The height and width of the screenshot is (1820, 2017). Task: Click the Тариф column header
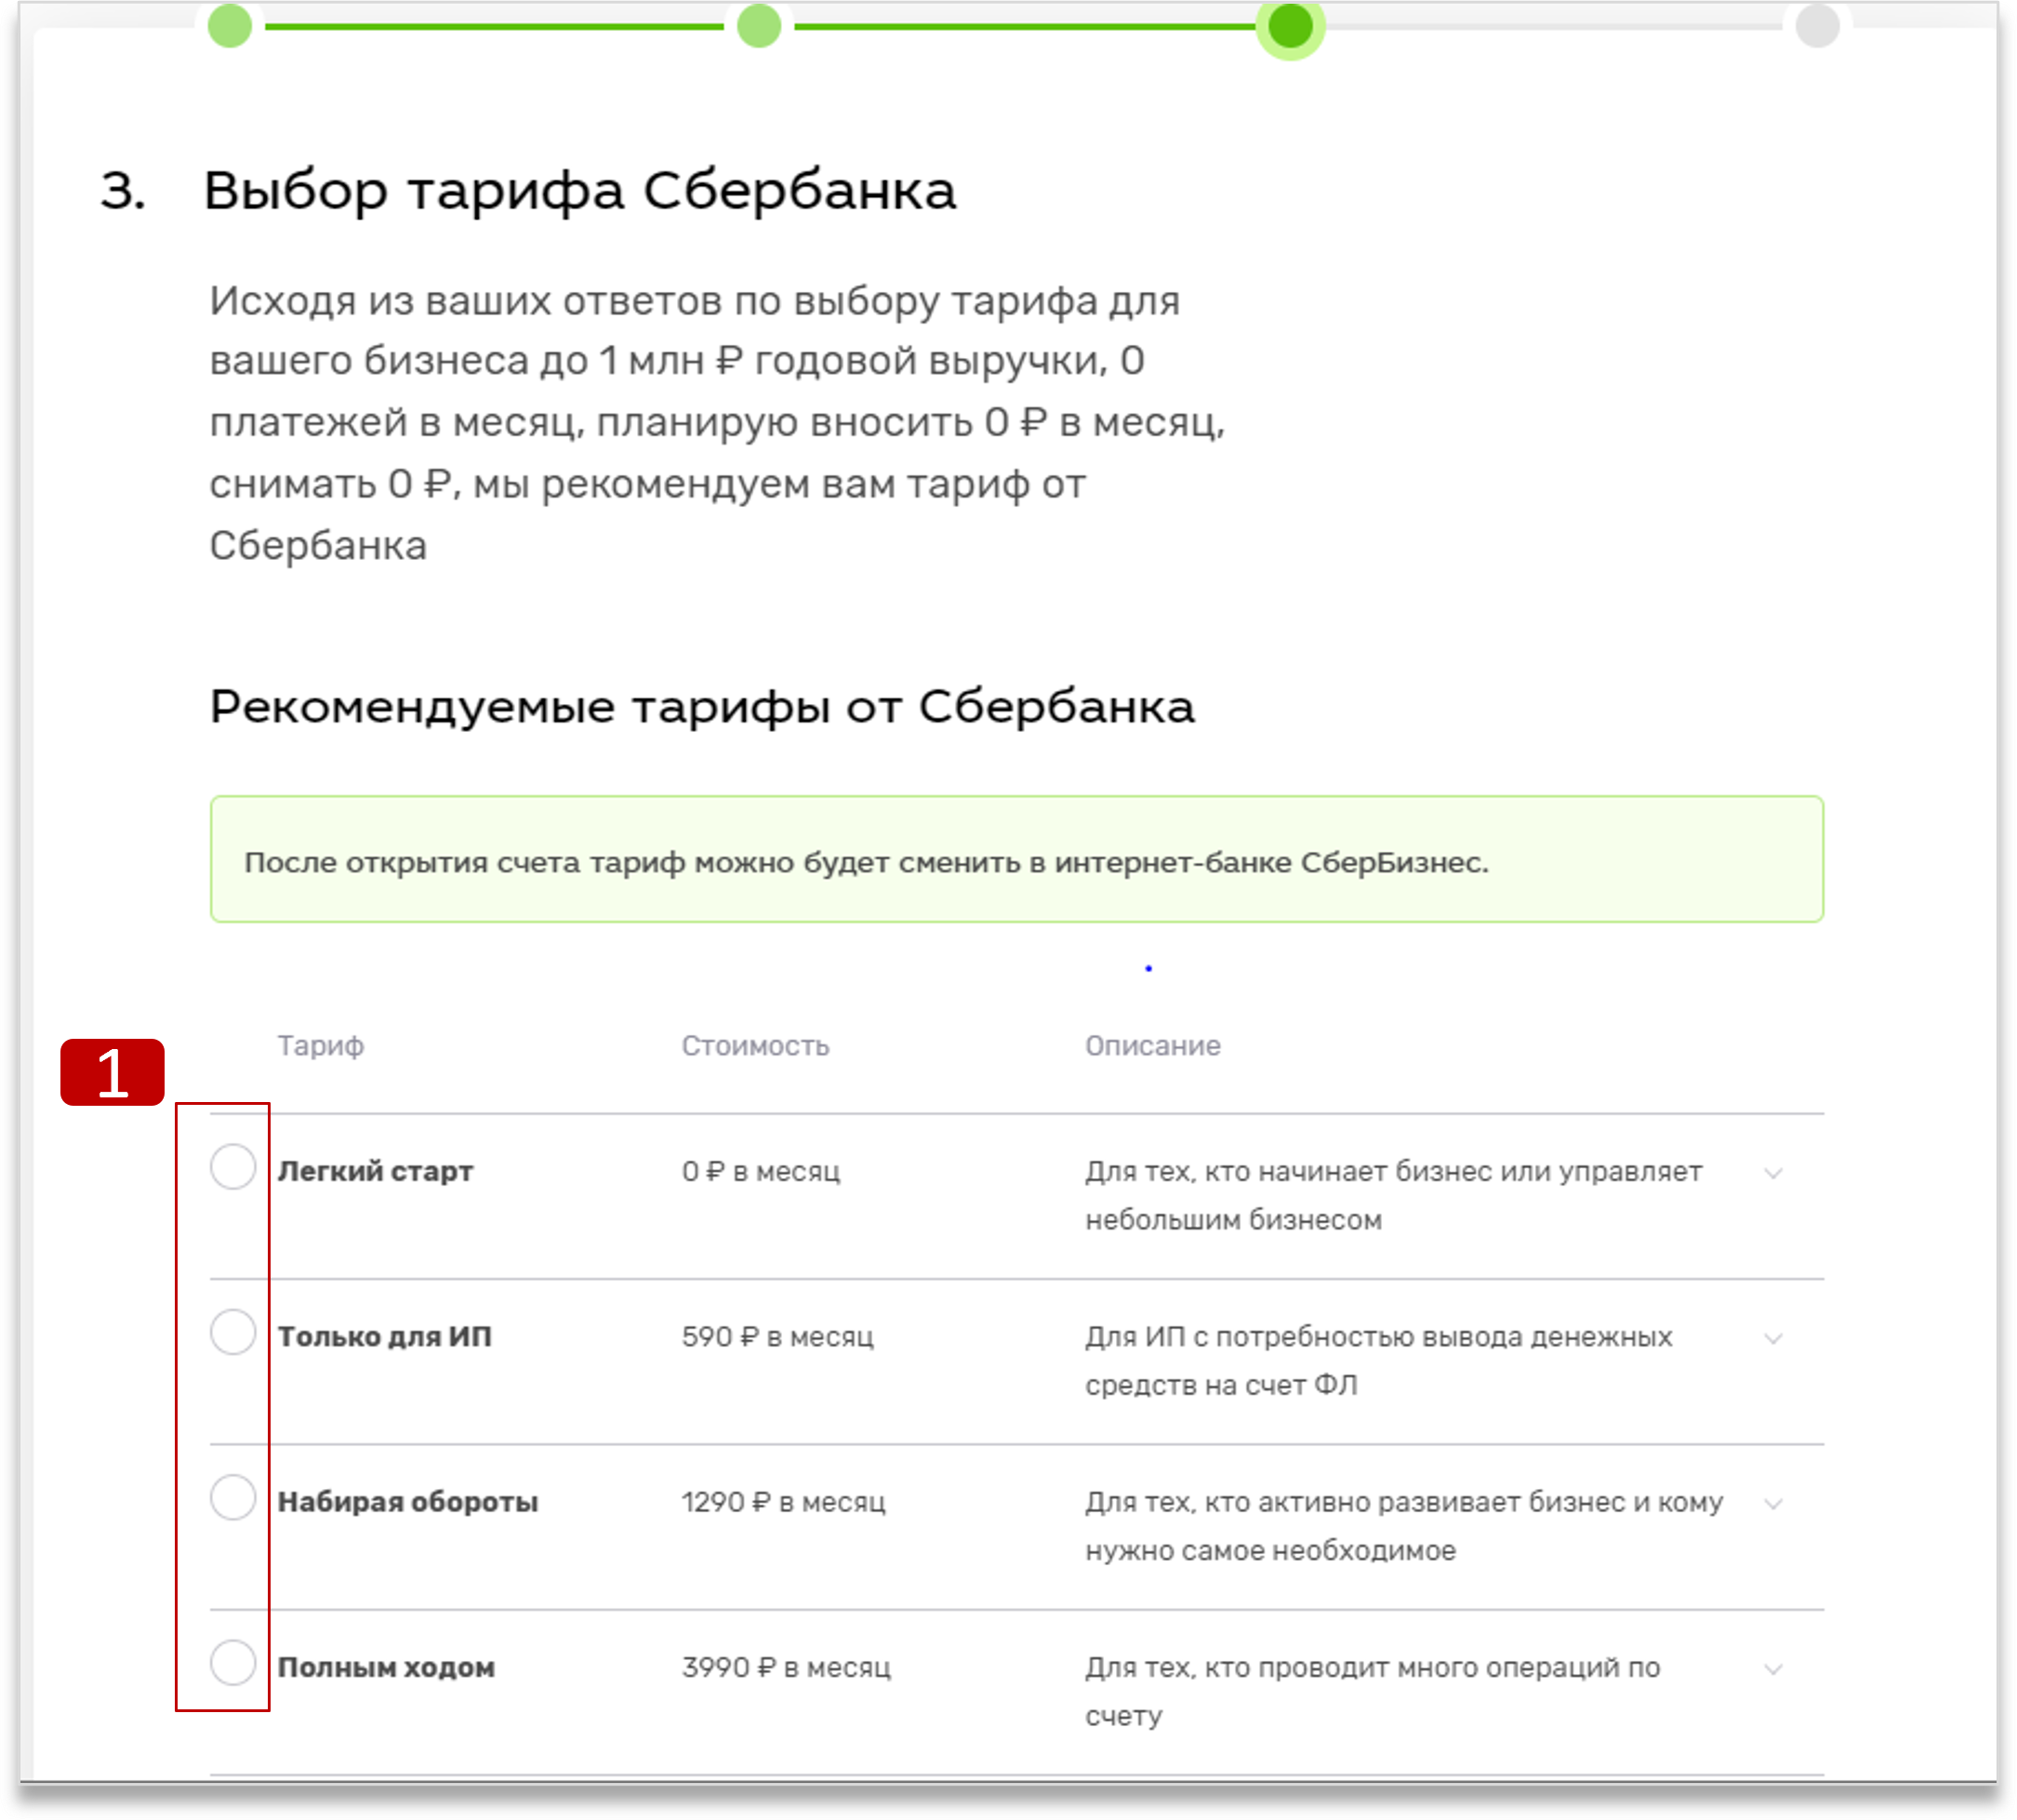pos(320,1045)
